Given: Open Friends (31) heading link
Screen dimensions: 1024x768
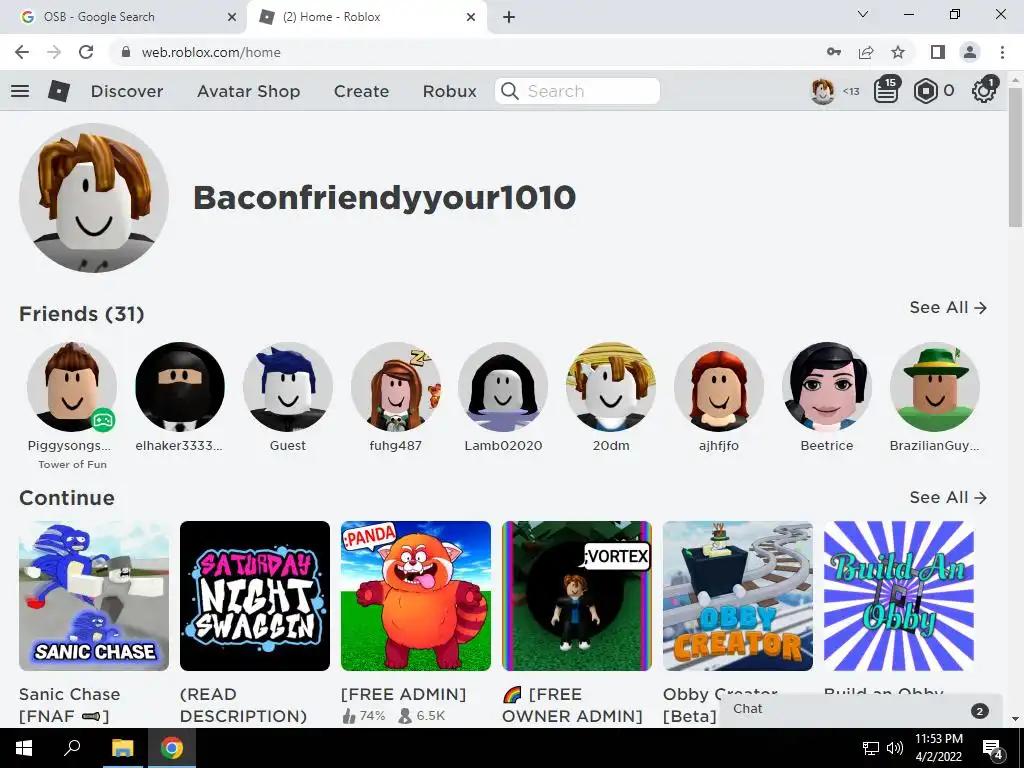Looking at the screenshot, I should 82,314.
